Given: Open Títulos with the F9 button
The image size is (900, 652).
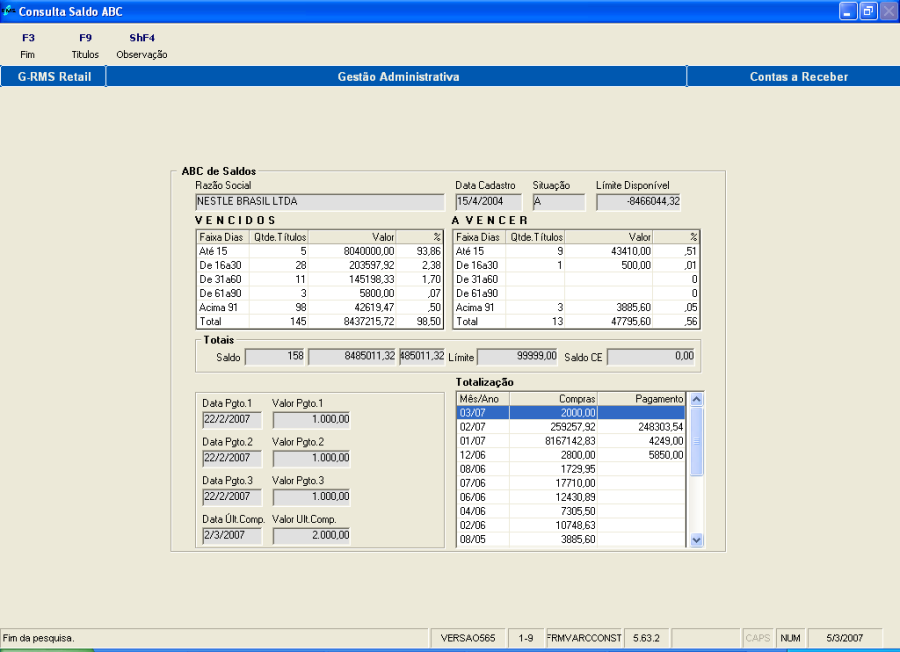Looking at the screenshot, I should tap(85, 46).
